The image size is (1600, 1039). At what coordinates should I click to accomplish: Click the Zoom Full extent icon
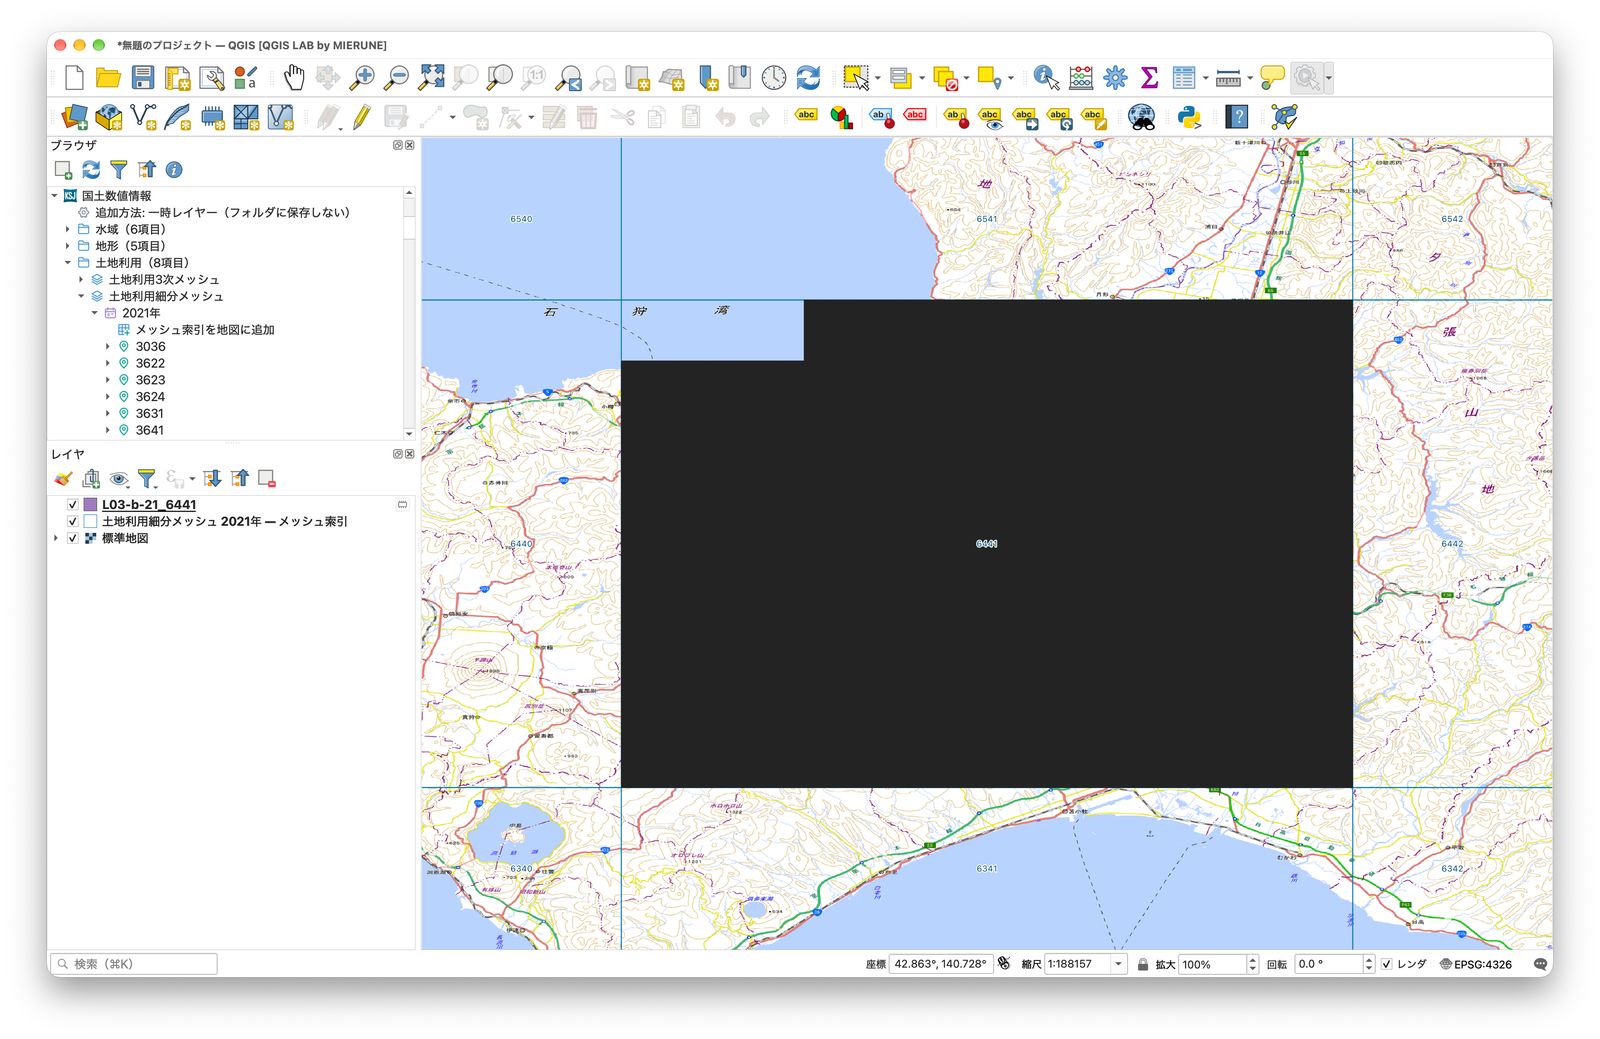[431, 77]
